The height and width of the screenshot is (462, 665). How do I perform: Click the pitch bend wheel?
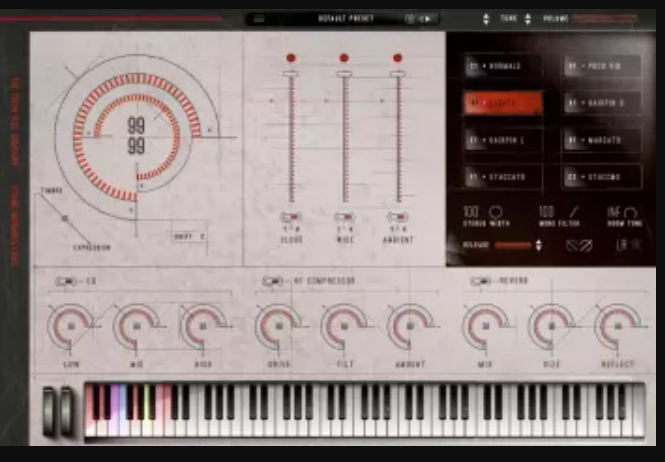pyautogui.click(x=49, y=412)
